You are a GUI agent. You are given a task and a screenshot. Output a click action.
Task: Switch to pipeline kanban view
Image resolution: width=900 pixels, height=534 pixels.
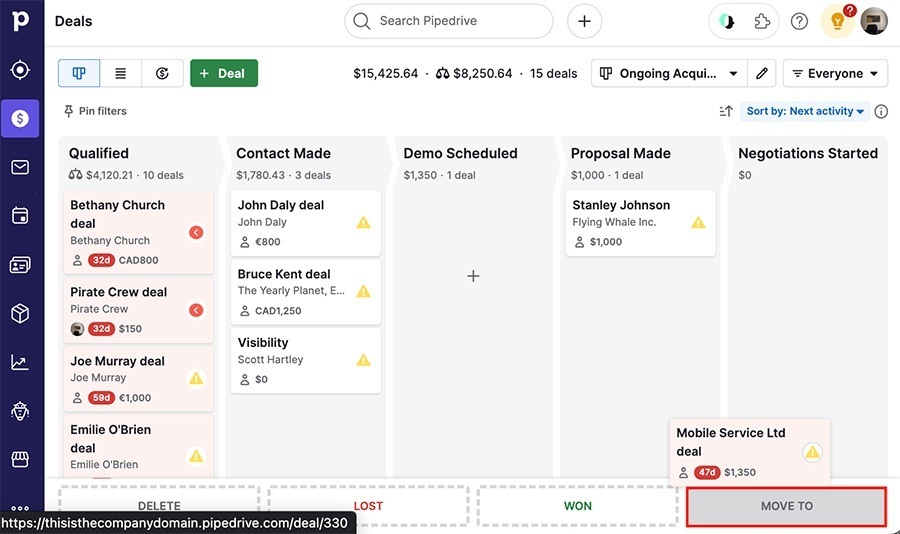tap(79, 73)
